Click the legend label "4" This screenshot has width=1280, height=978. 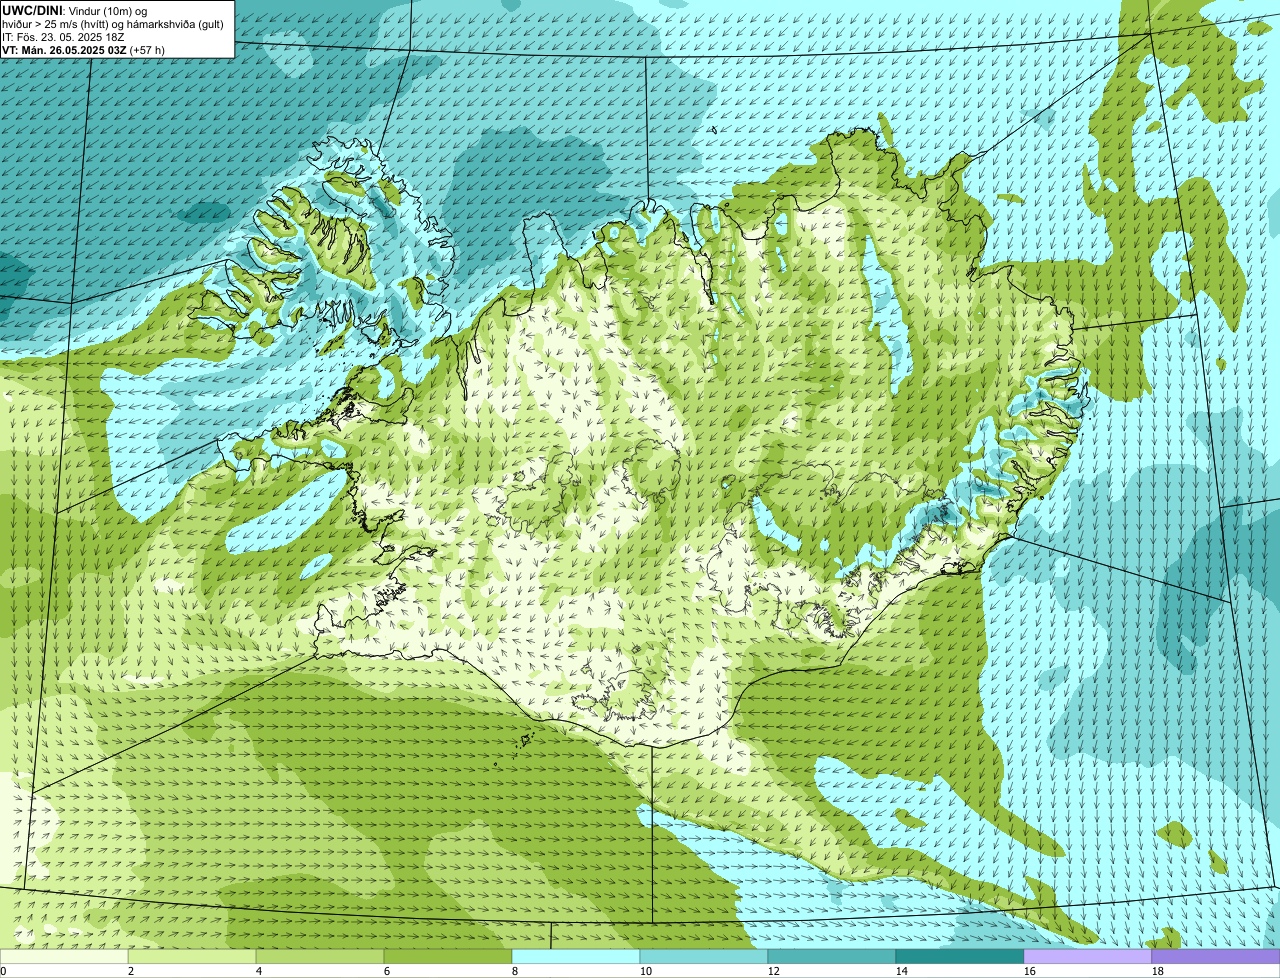pyautogui.click(x=259, y=971)
